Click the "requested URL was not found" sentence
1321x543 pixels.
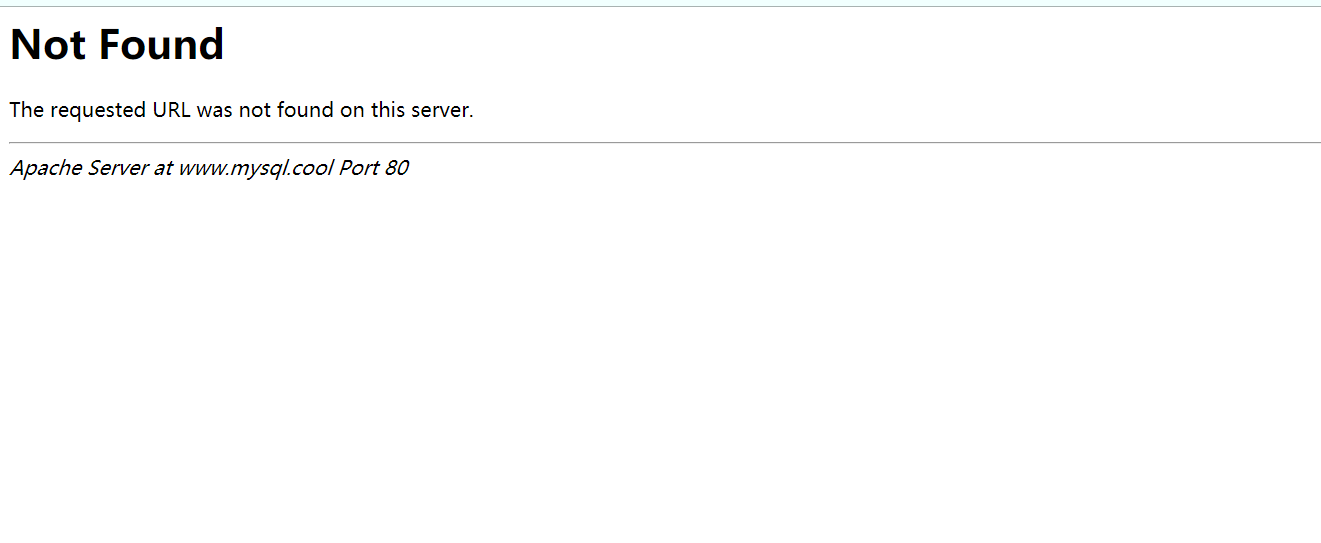[x=241, y=110]
